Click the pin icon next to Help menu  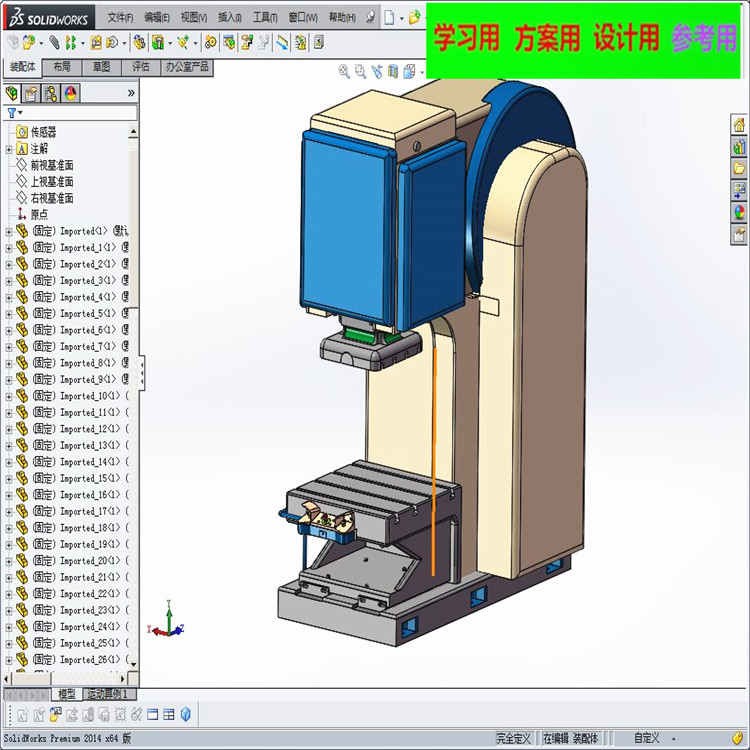point(370,18)
